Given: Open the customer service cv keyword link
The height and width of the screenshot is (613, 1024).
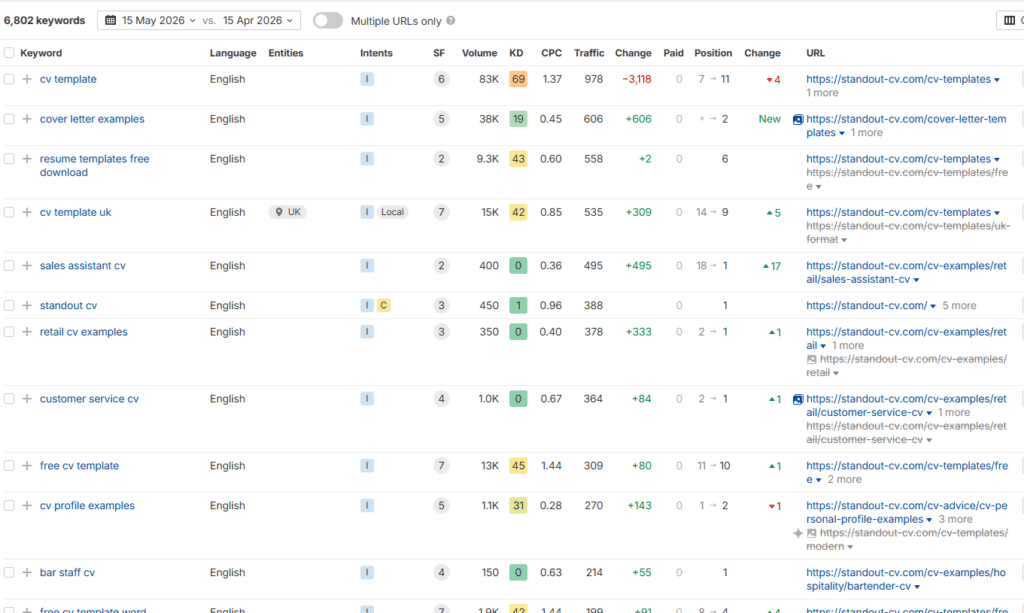Looking at the screenshot, I should [89, 399].
